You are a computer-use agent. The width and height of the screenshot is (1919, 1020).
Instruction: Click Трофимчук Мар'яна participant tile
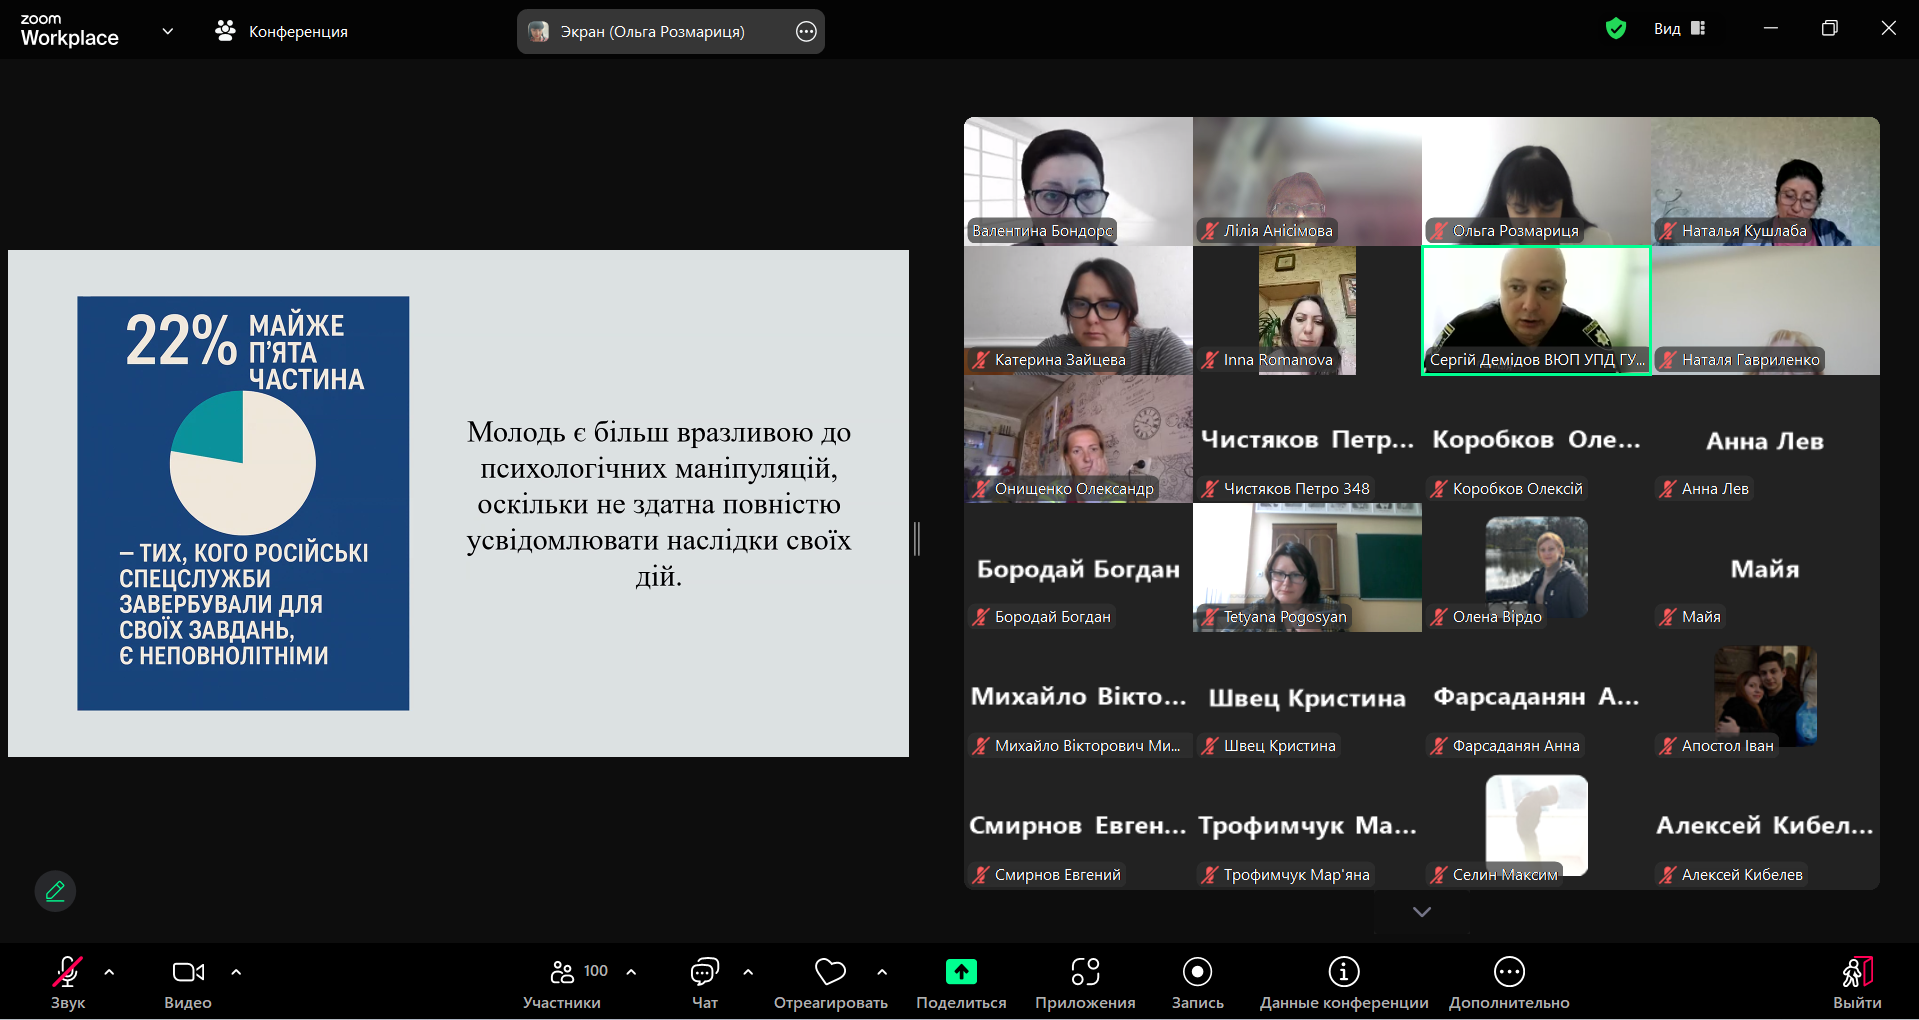click(x=1307, y=825)
